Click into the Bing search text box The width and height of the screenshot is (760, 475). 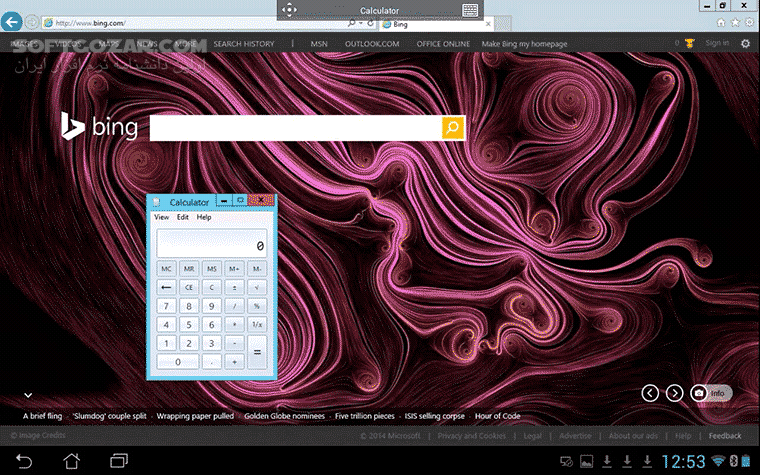295,128
